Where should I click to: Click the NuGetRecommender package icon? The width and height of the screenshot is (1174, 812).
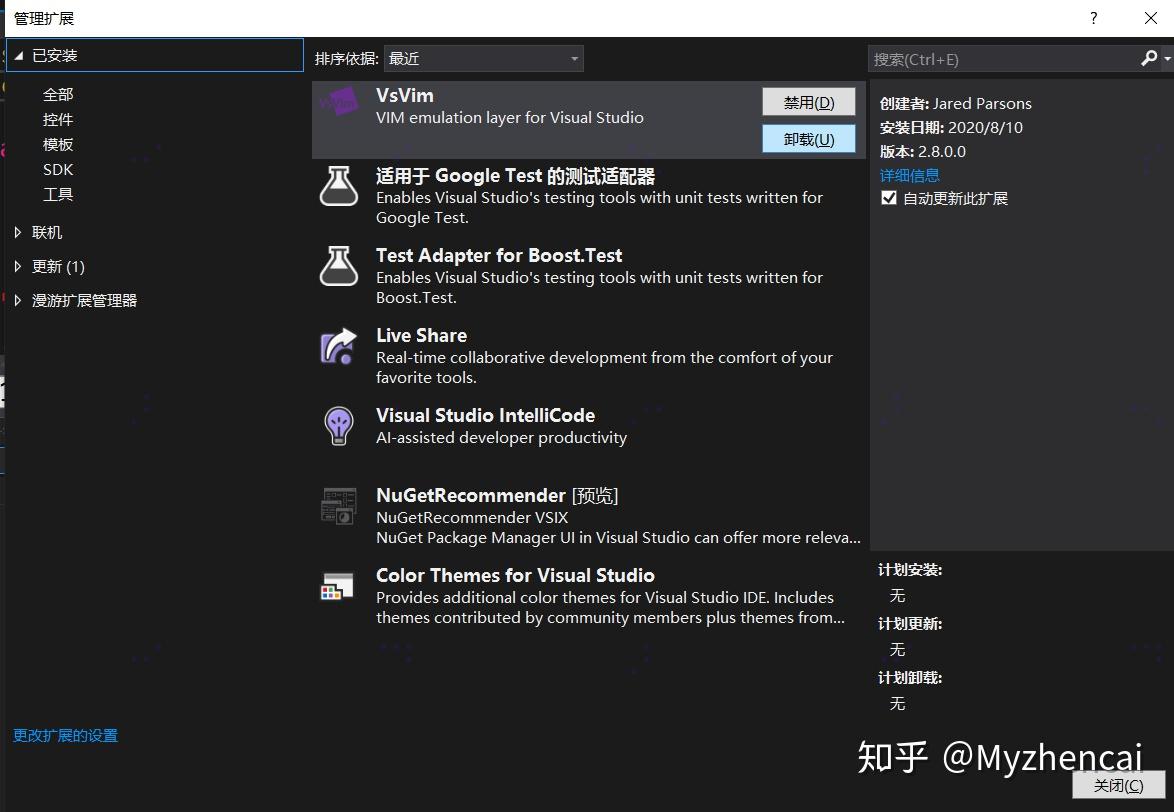339,506
